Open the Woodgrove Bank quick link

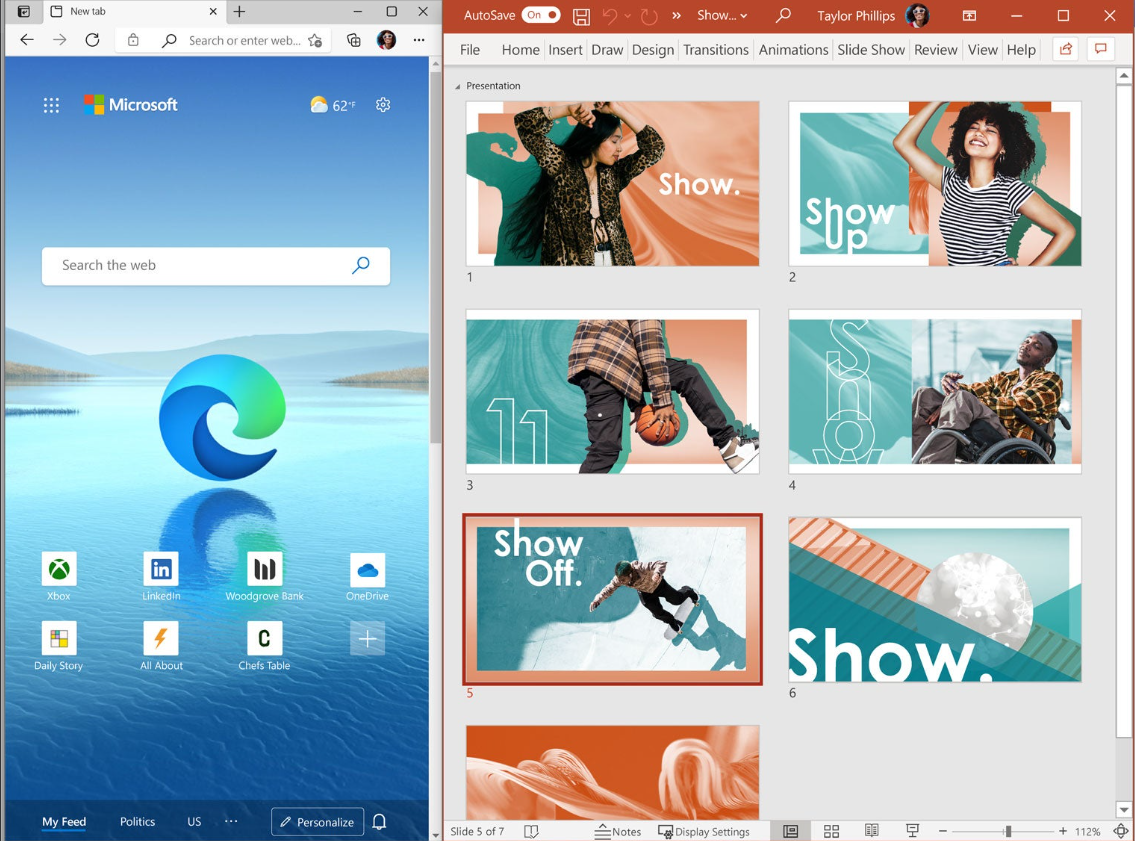coord(264,577)
